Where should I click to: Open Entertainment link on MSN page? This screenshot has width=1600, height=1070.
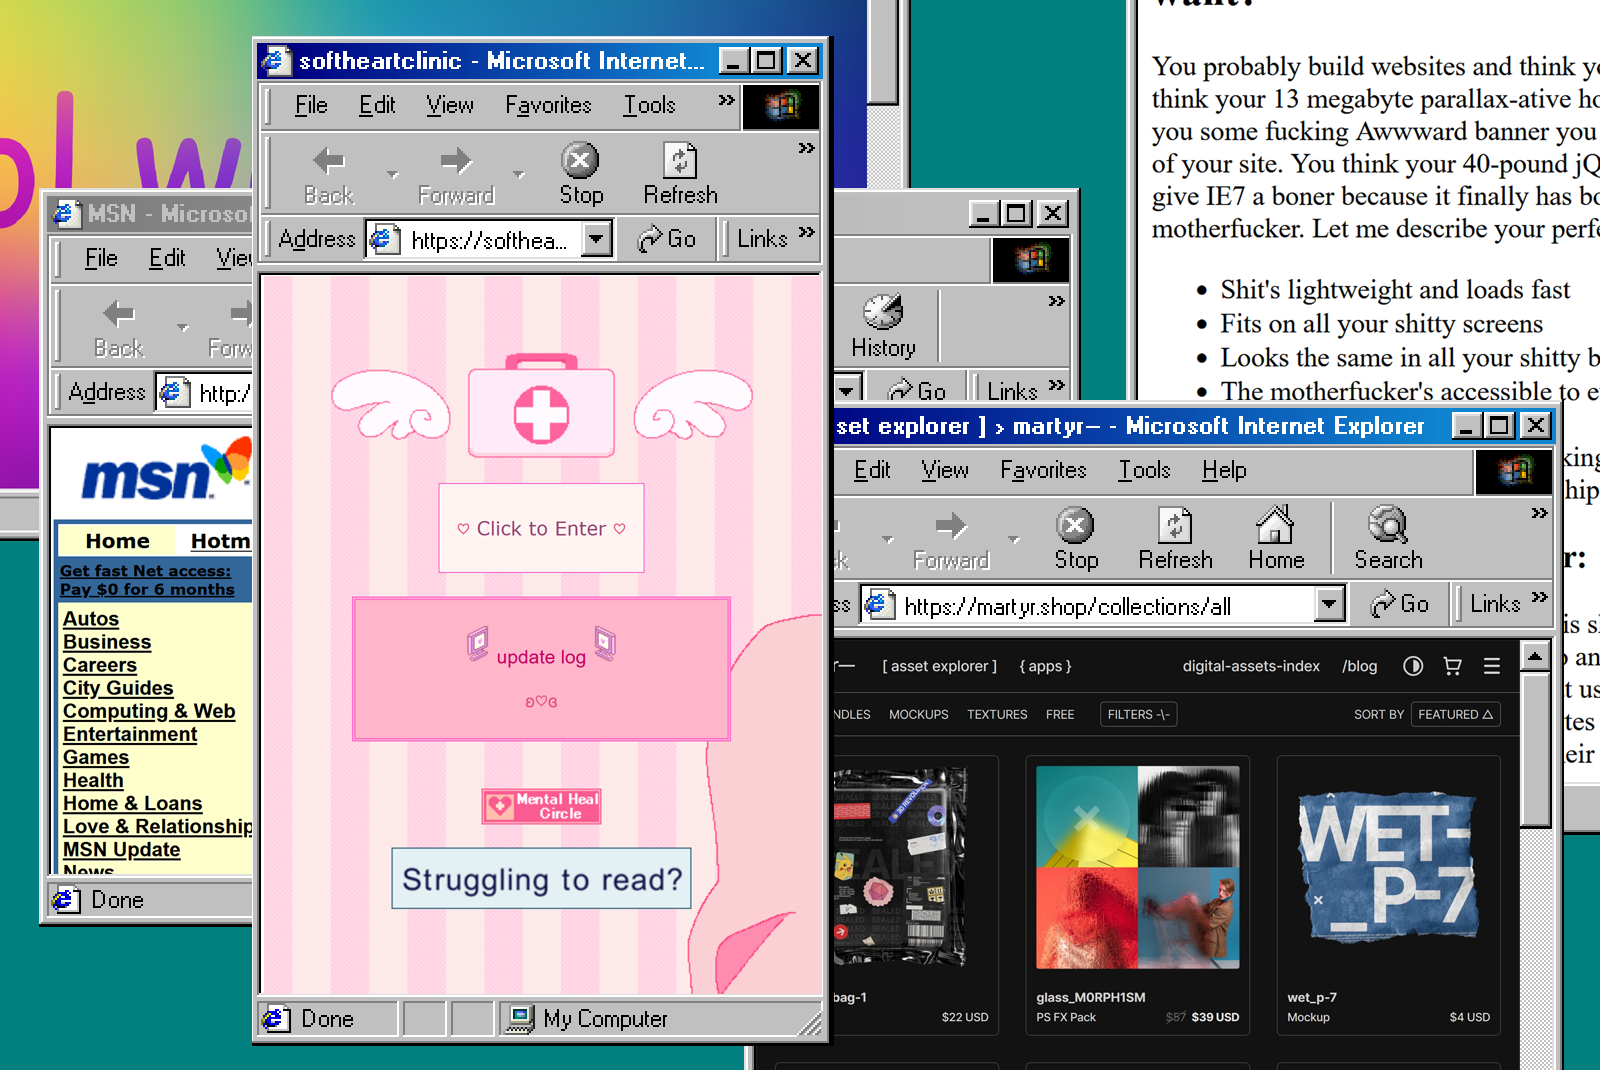pyautogui.click(x=130, y=734)
